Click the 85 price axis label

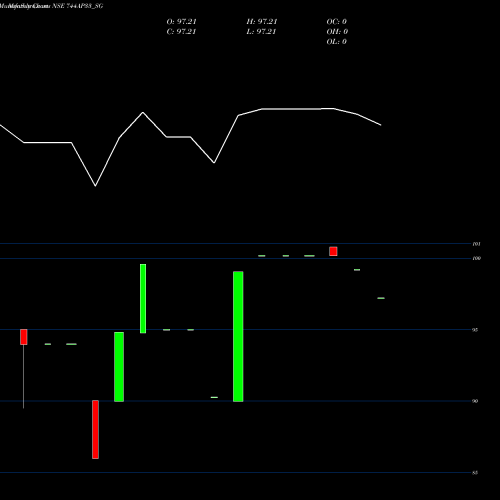click(x=475, y=473)
